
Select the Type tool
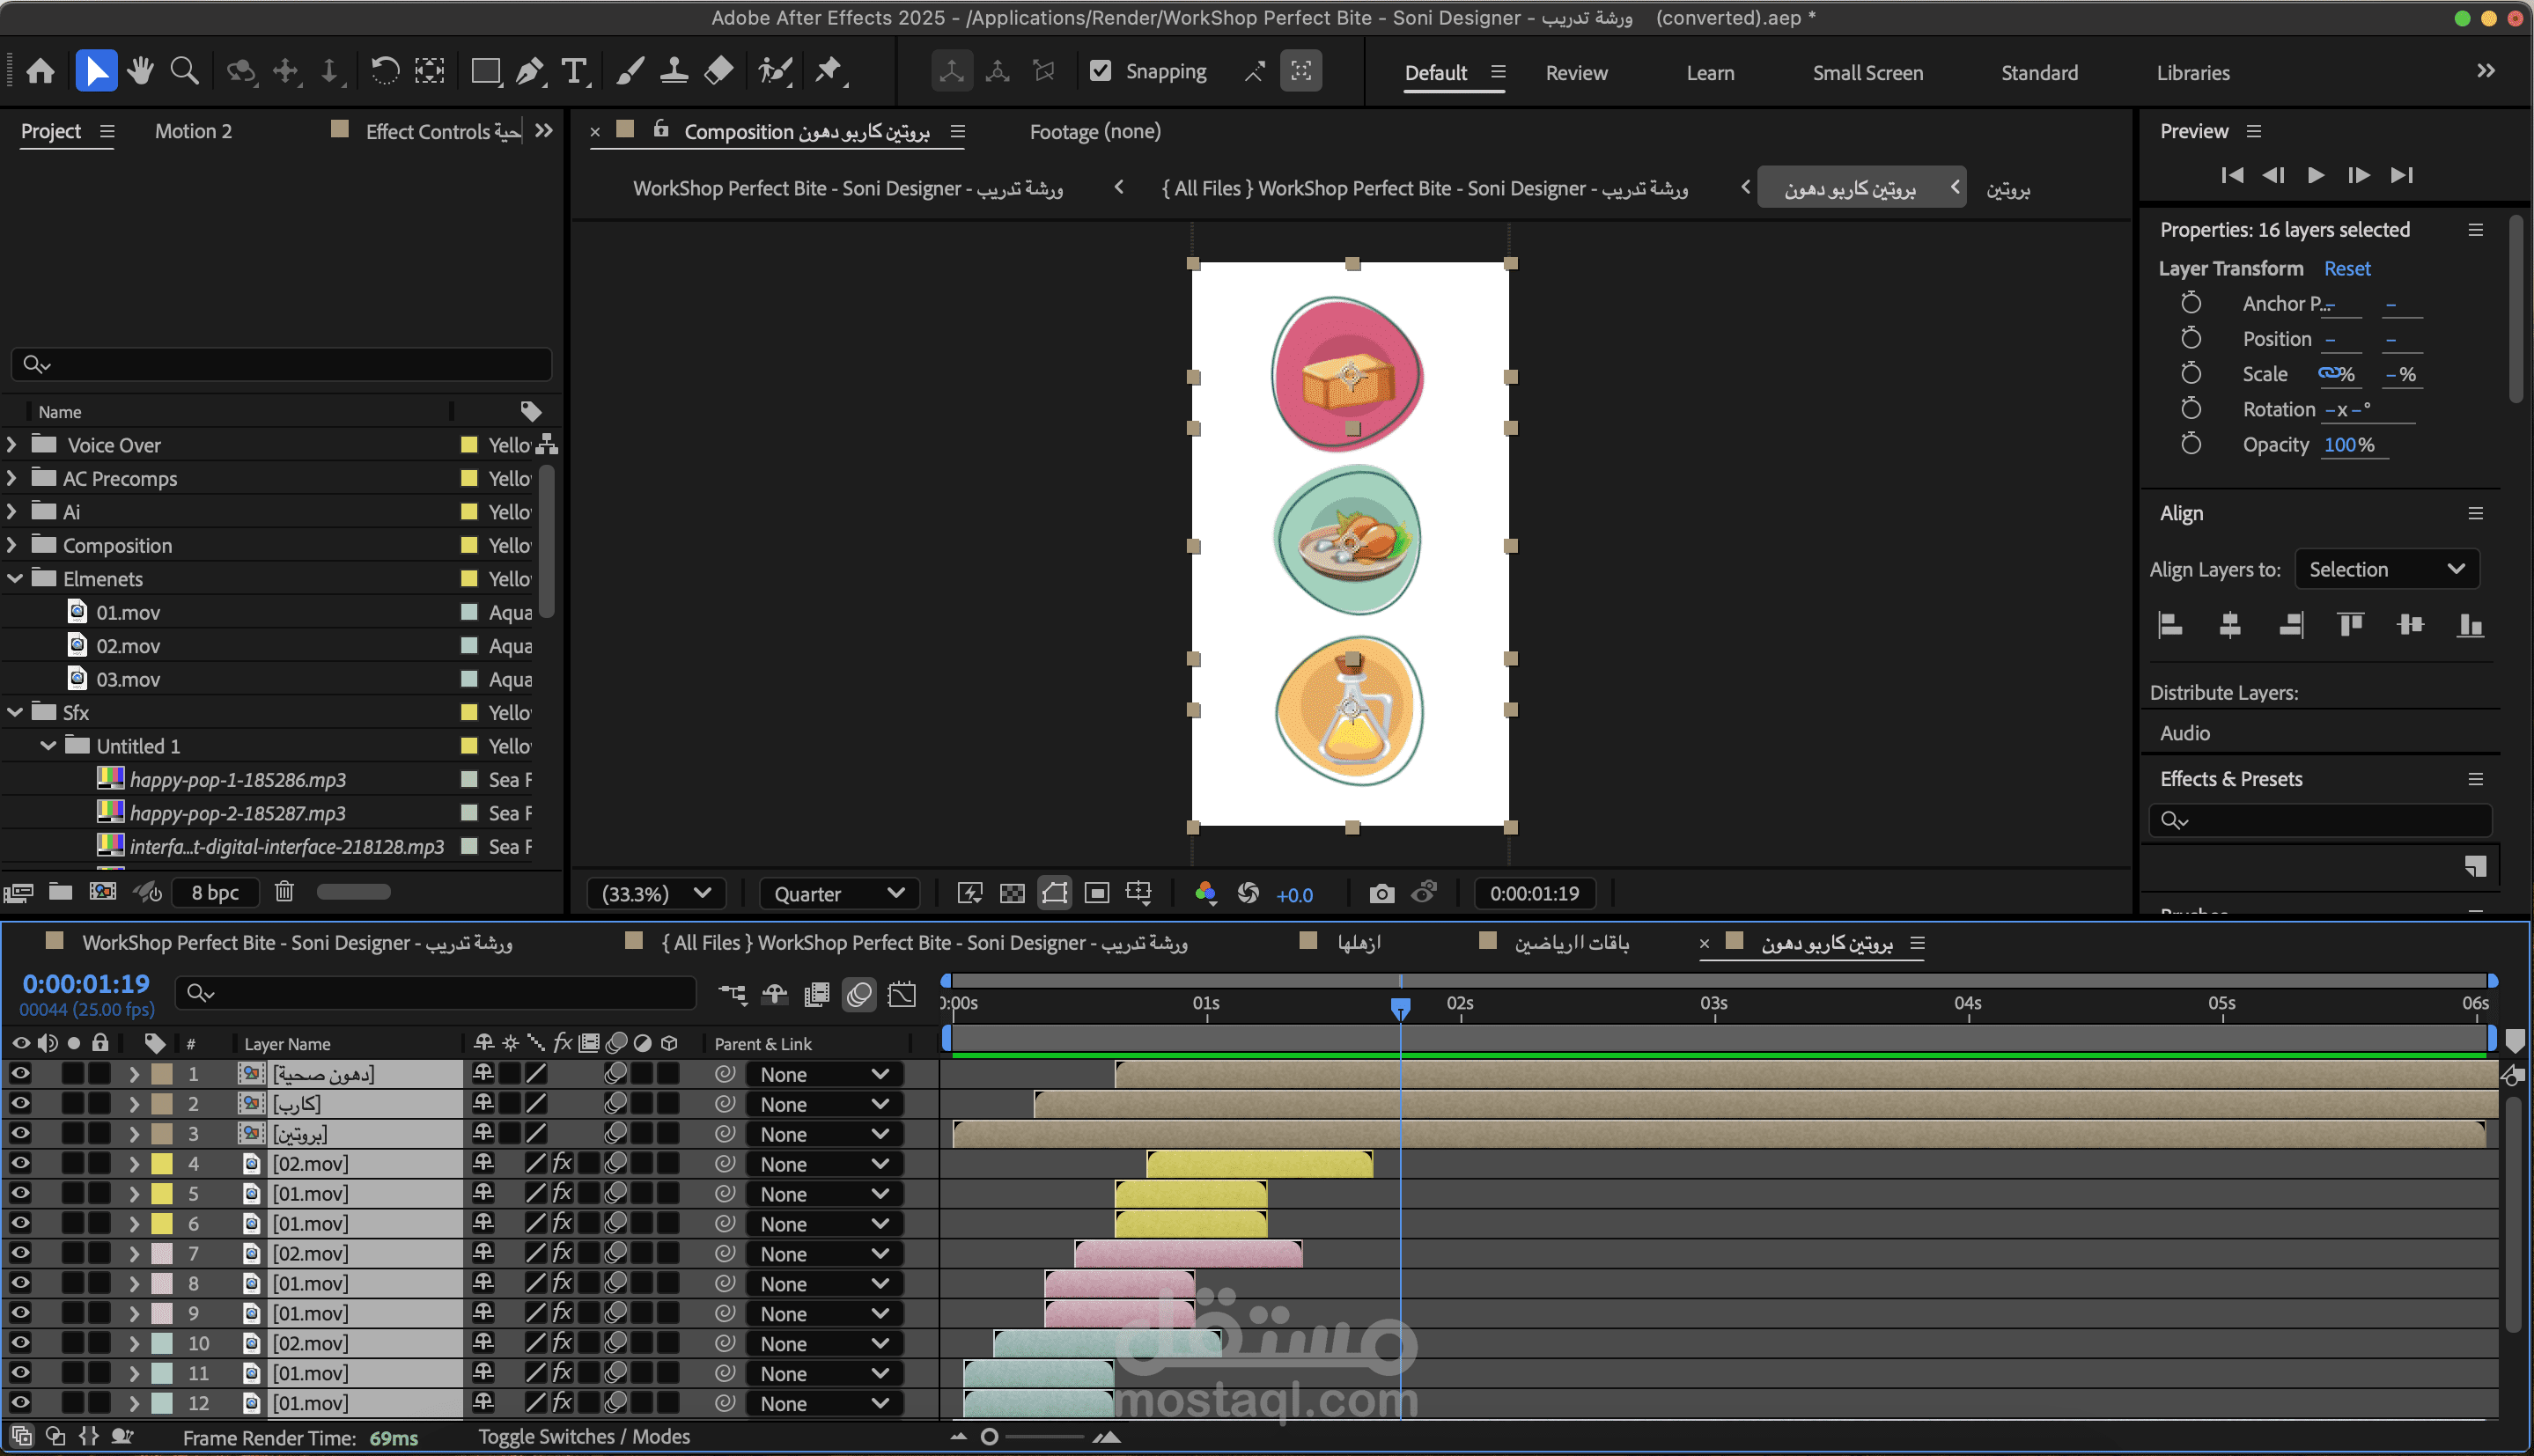574,71
